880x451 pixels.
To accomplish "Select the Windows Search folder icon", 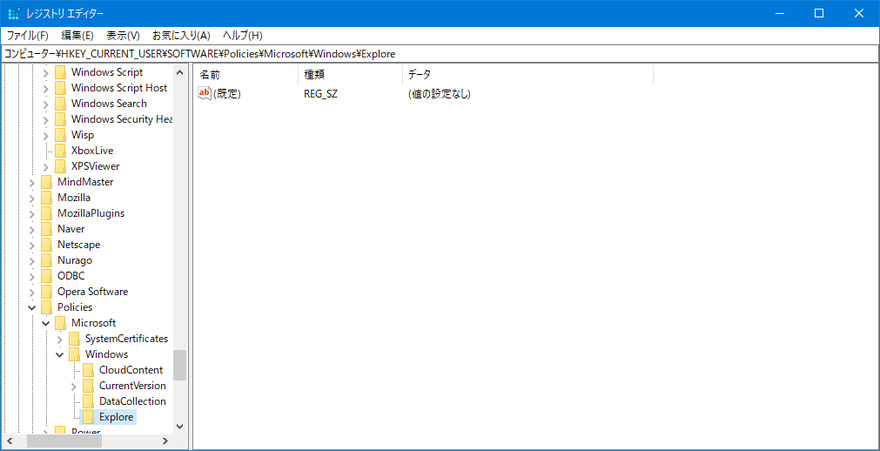I will click(61, 104).
